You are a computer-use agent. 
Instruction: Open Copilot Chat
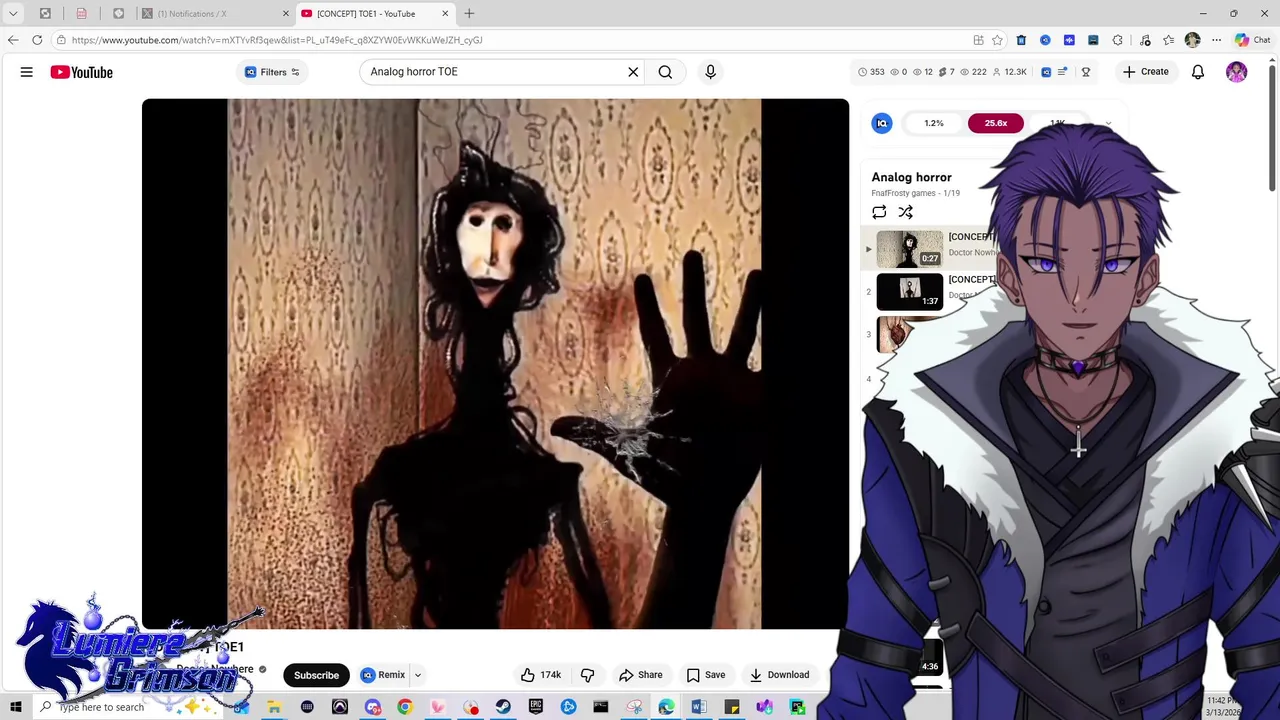point(1252,40)
